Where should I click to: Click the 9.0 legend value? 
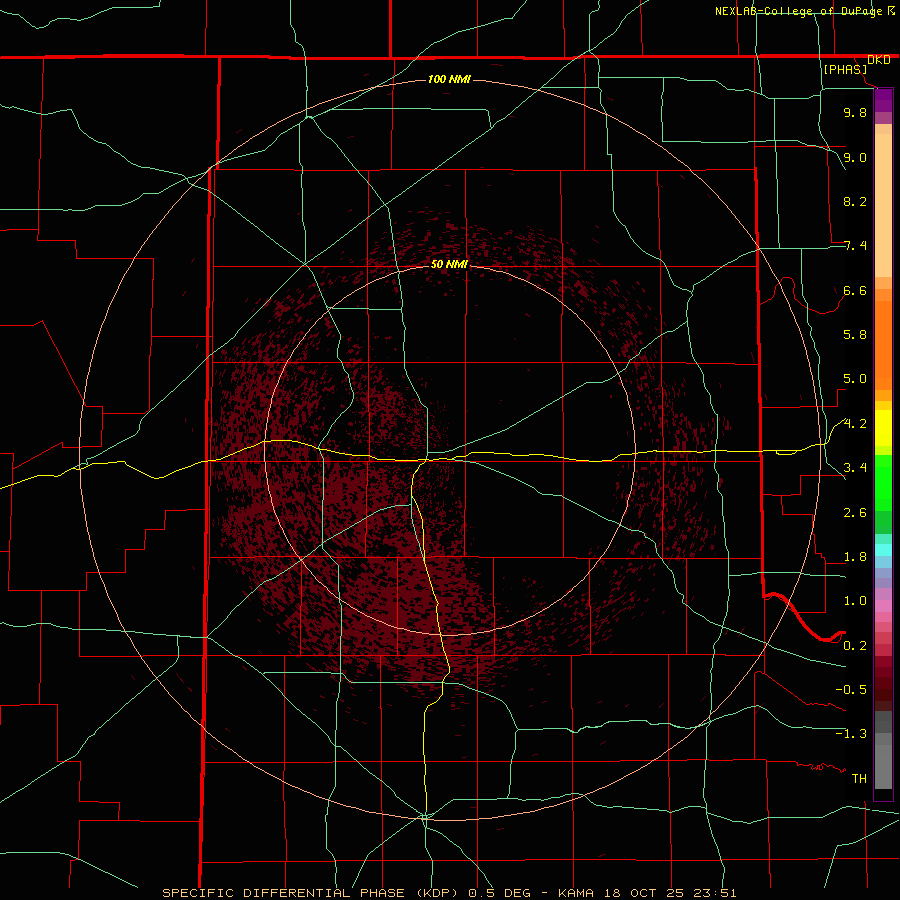[855, 157]
